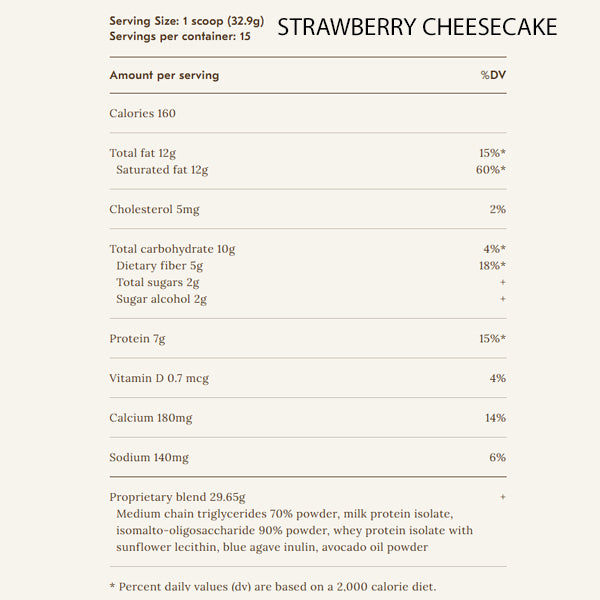The height and width of the screenshot is (600, 600).
Task: Select the Proprietary blend 29.65g heading
Action: (177, 497)
